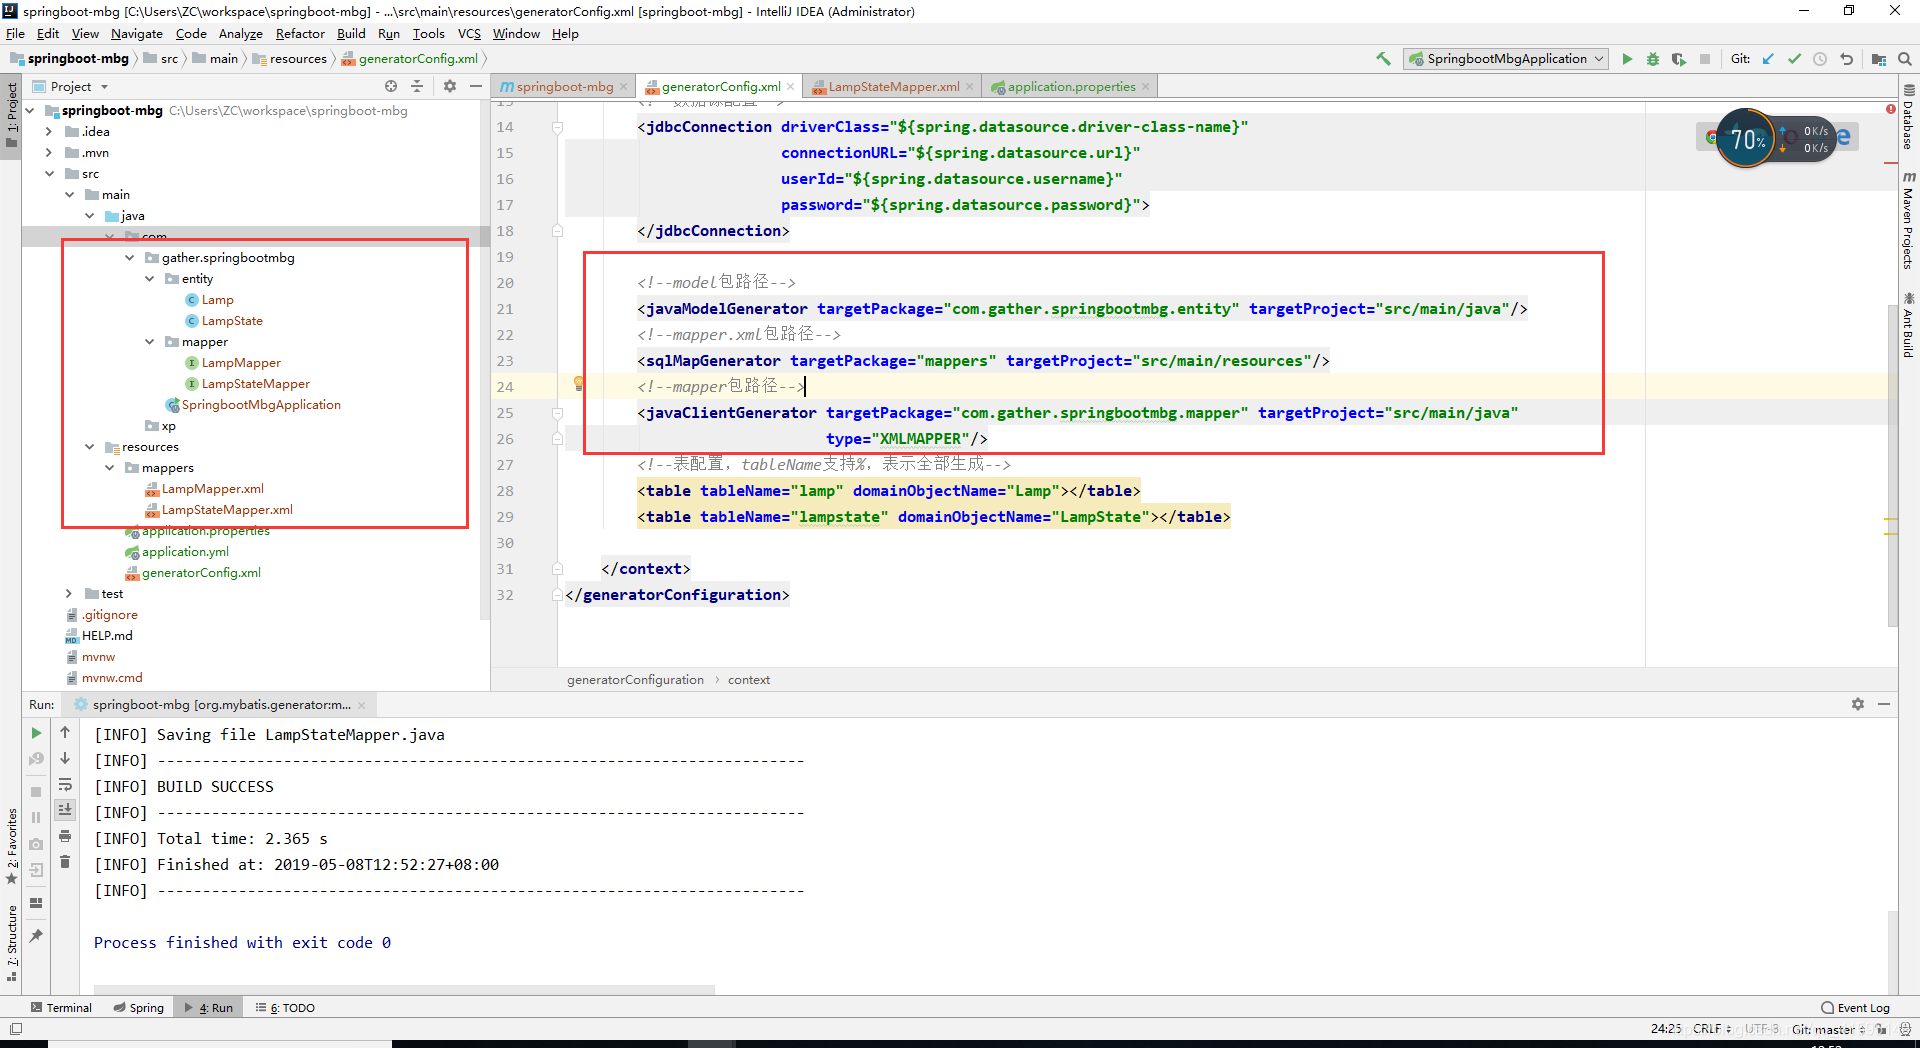Collapse the src folder

pos(49,174)
